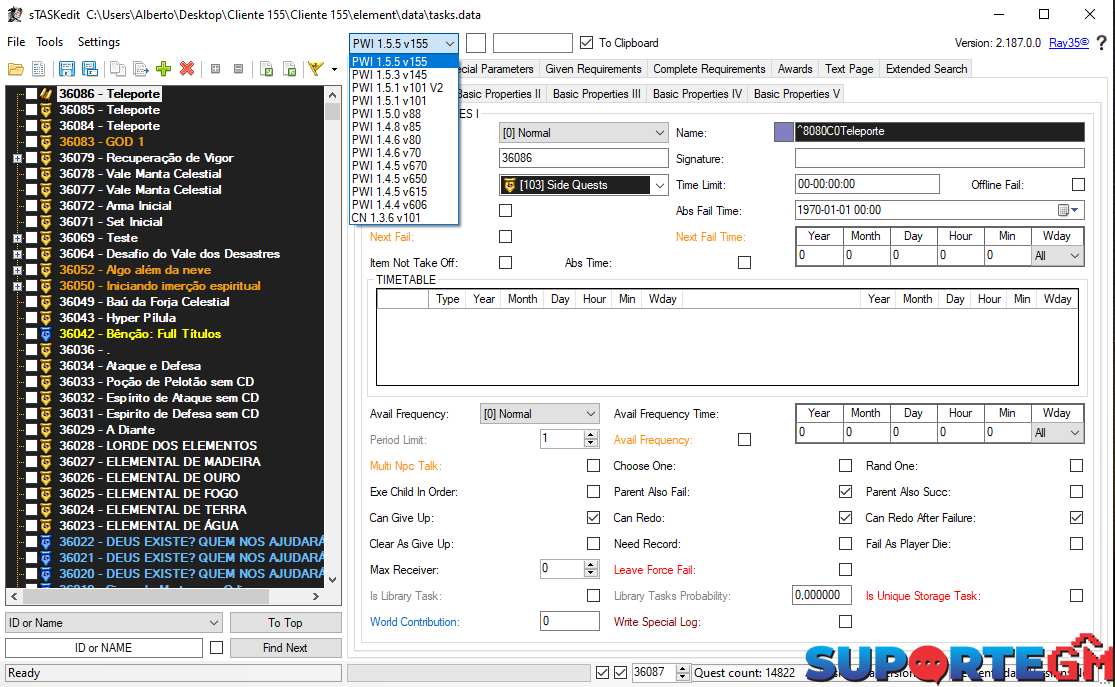This screenshot has height=687, width=1115.
Task: Click the expand all nodes toolbar icon
Action: pos(215,69)
